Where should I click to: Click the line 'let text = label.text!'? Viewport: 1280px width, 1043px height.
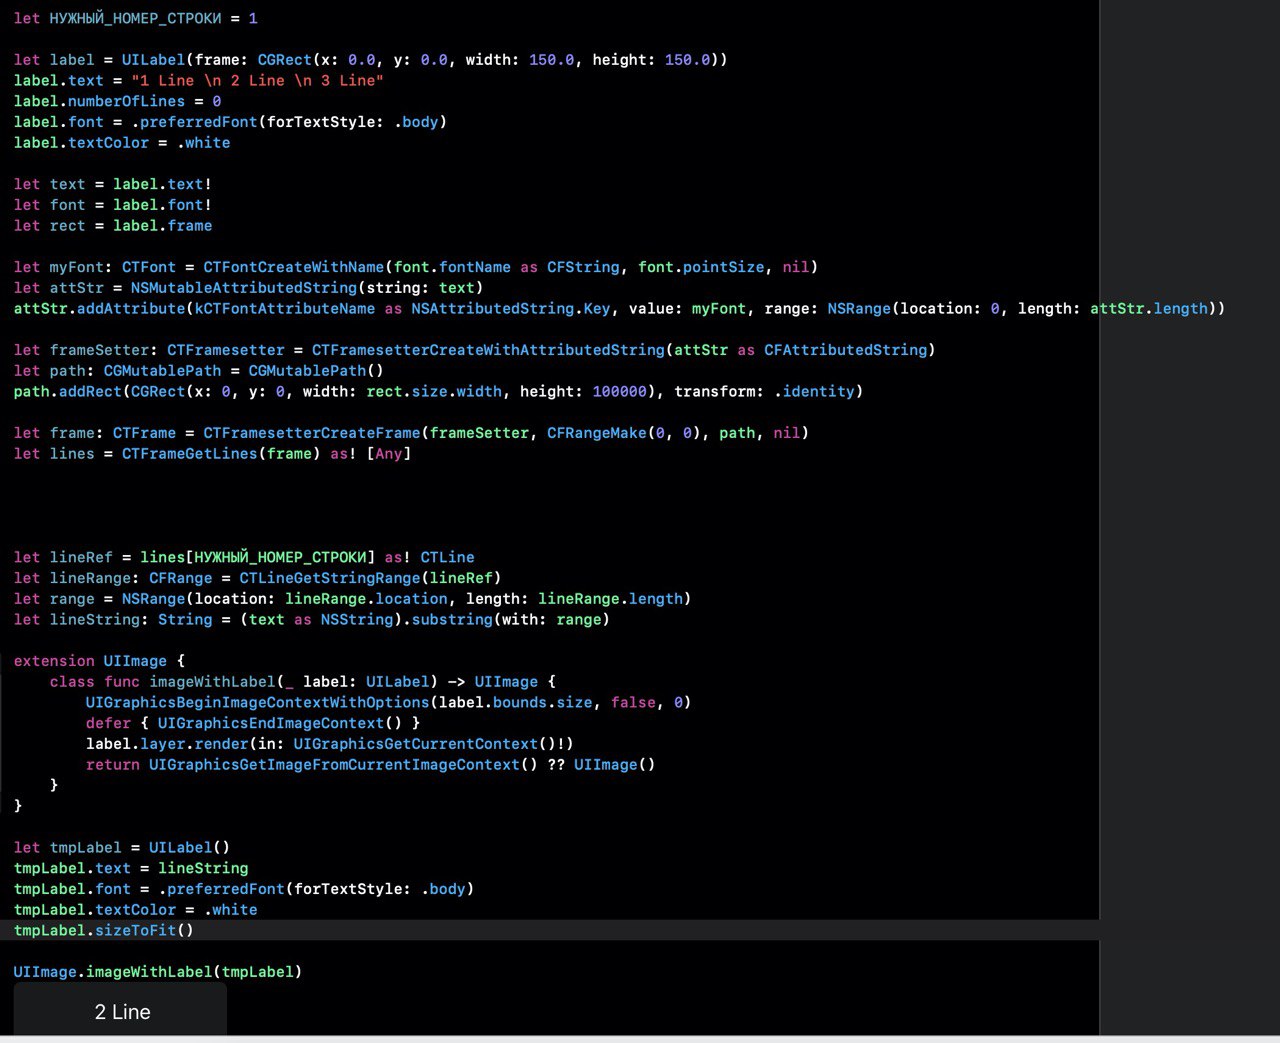click(112, 184)
